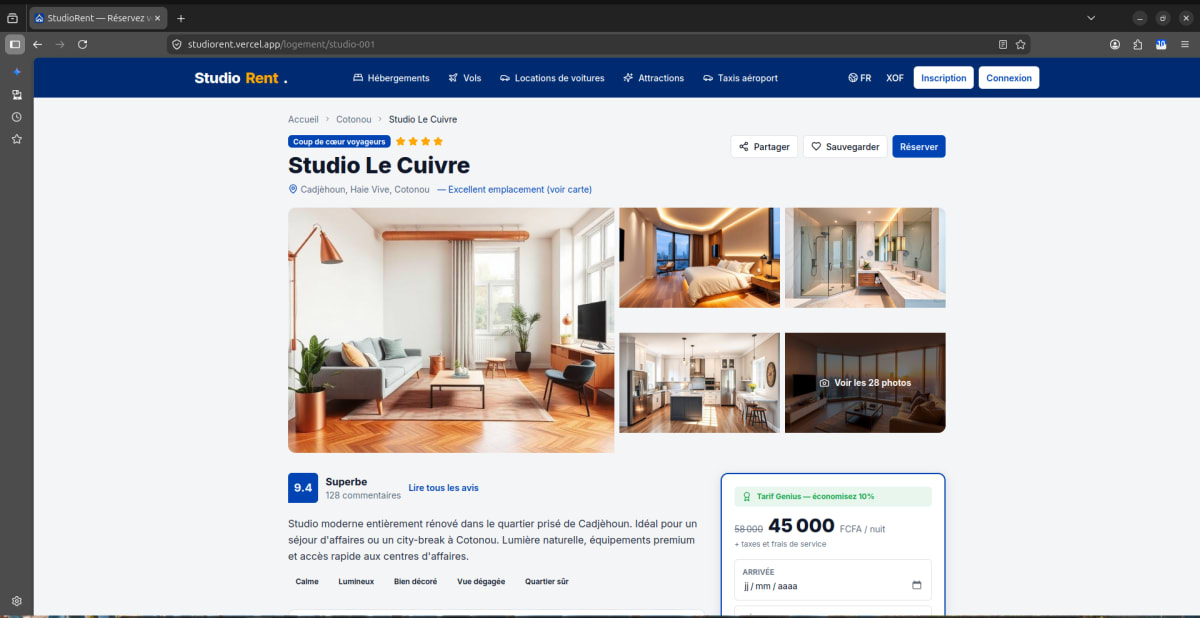This screenshot has width=1200, height=618.
Task: Open the Cotonou breadcrumb link
Action: (x=354, y=119)
